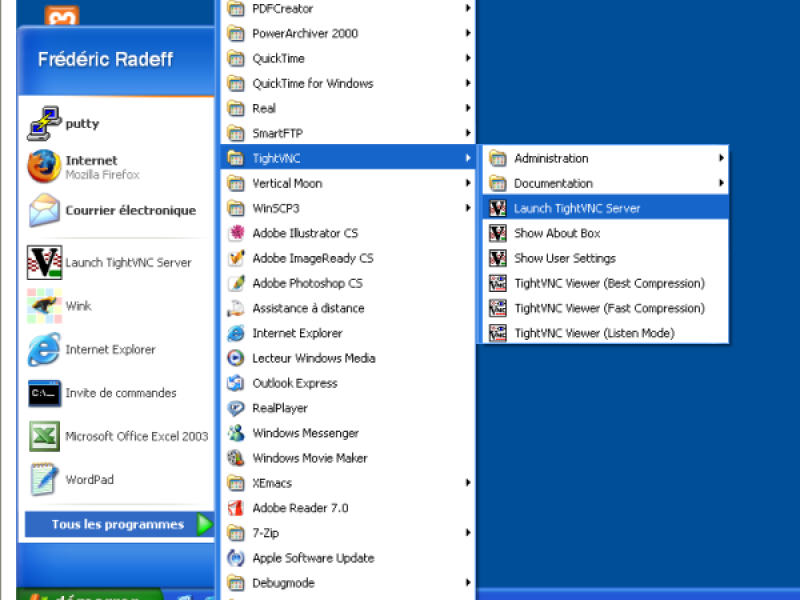
Task: Select highlighted Launch TightVNC Server in the TightVNC submenu
Action: [x=605, y=208]
